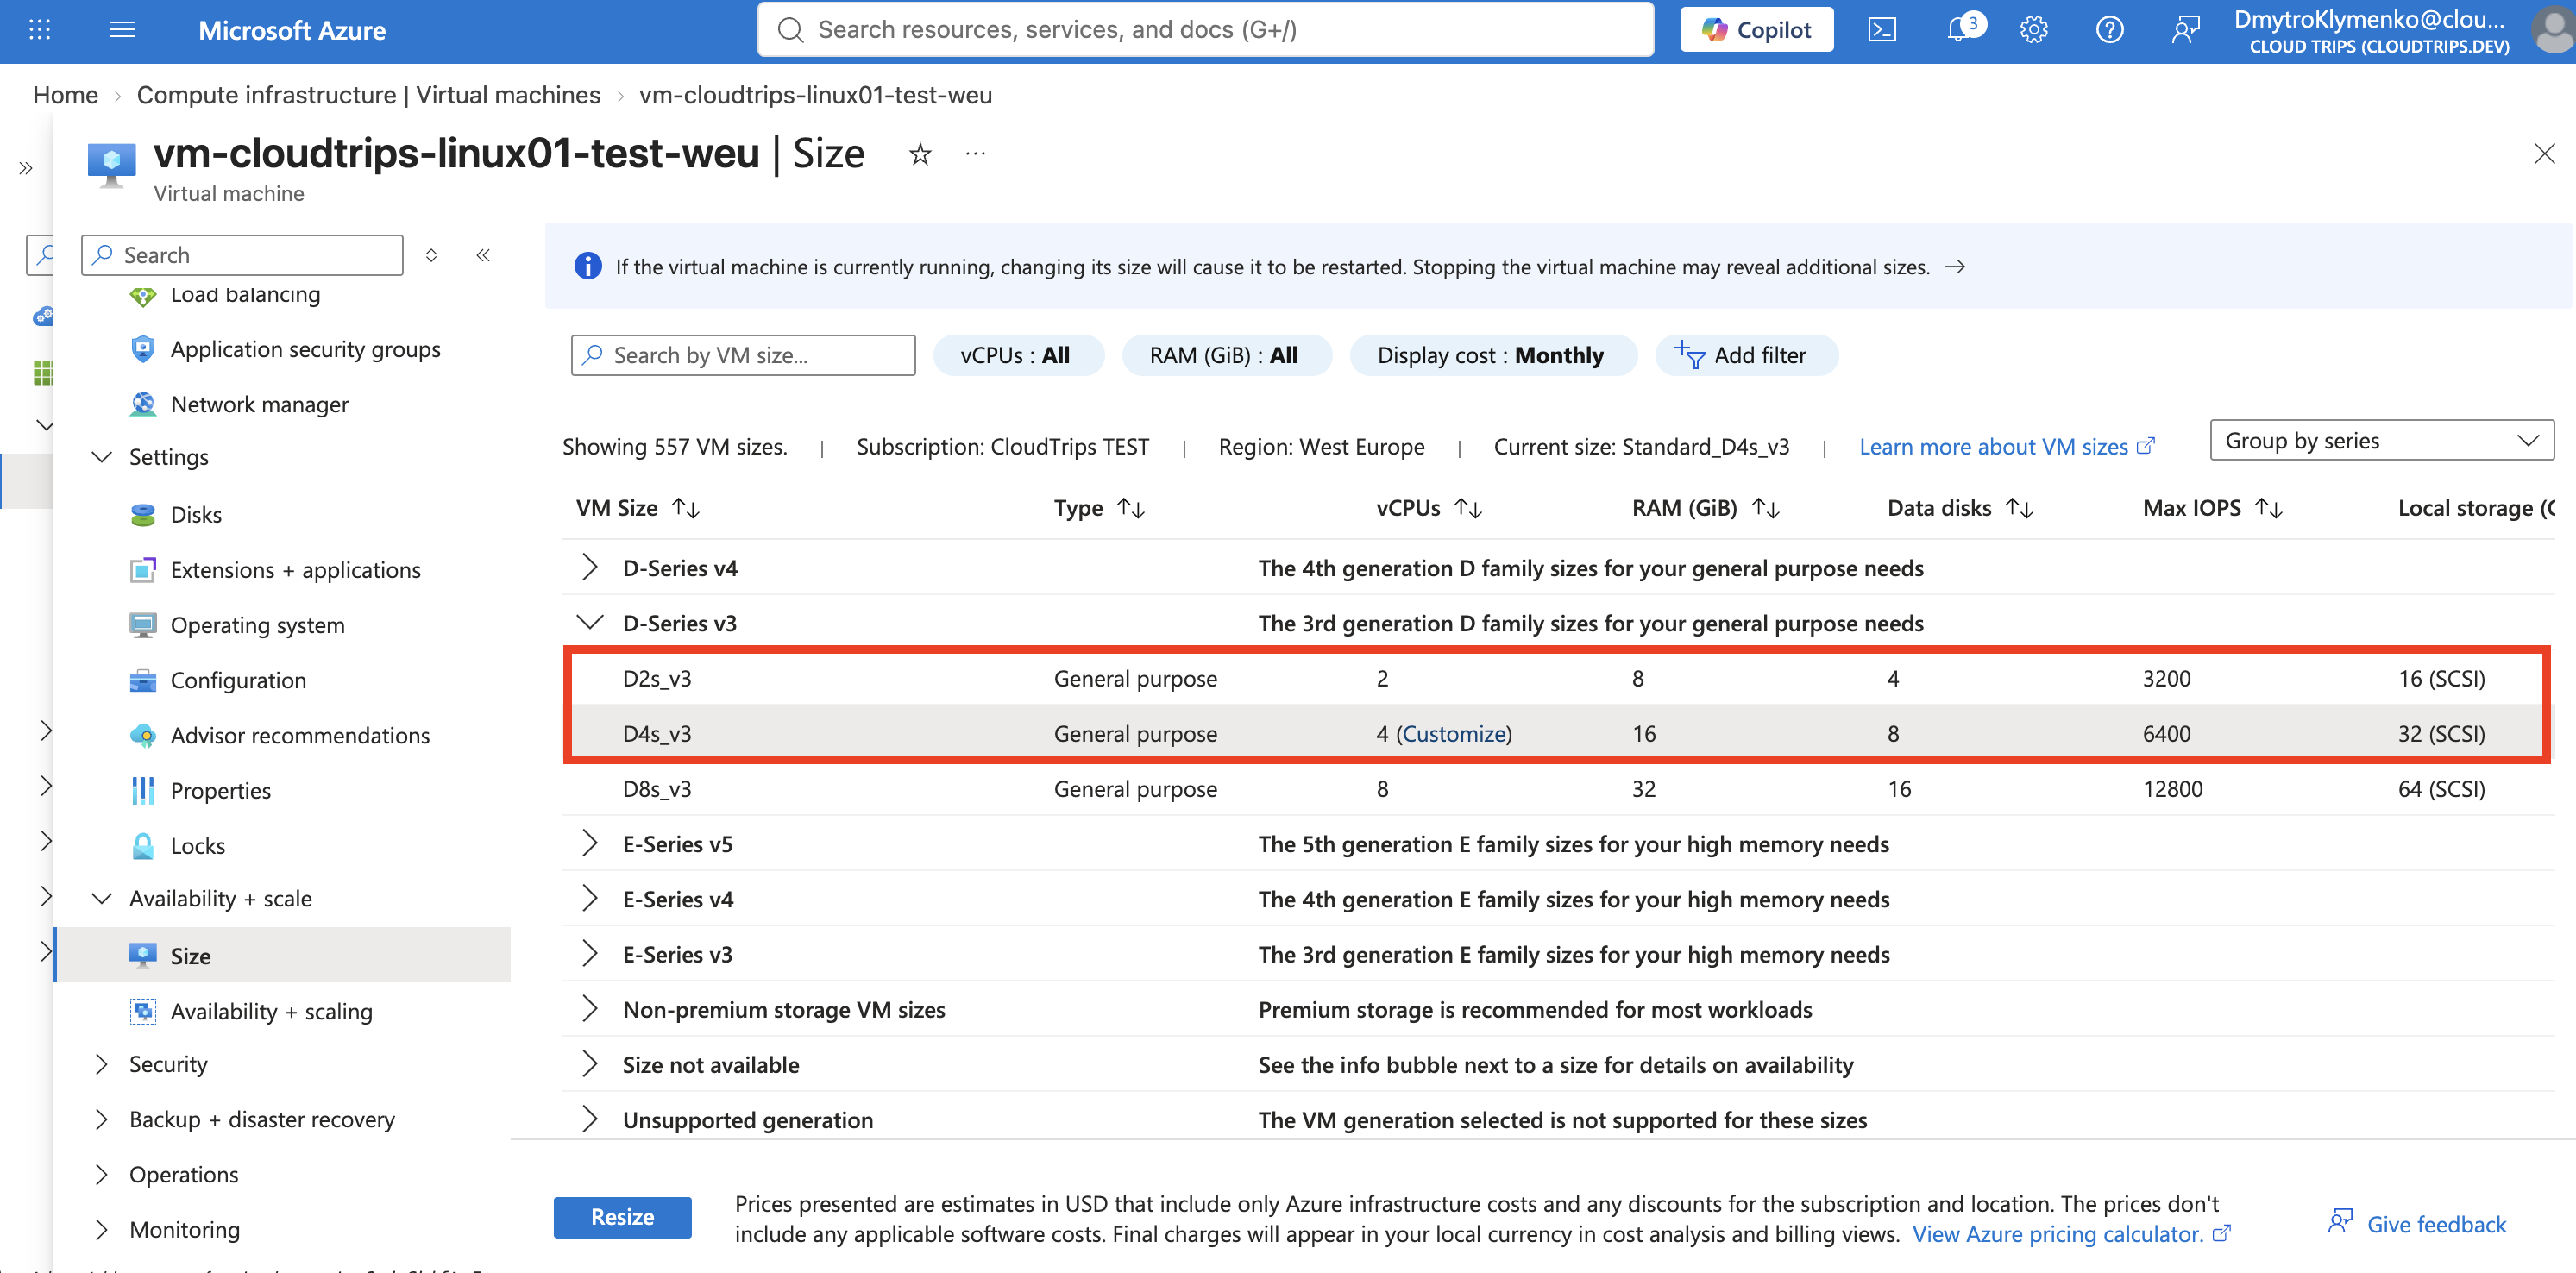
Task: Focus the Search by VM size field
Action: pyautogui.click(x=743, y=355)
